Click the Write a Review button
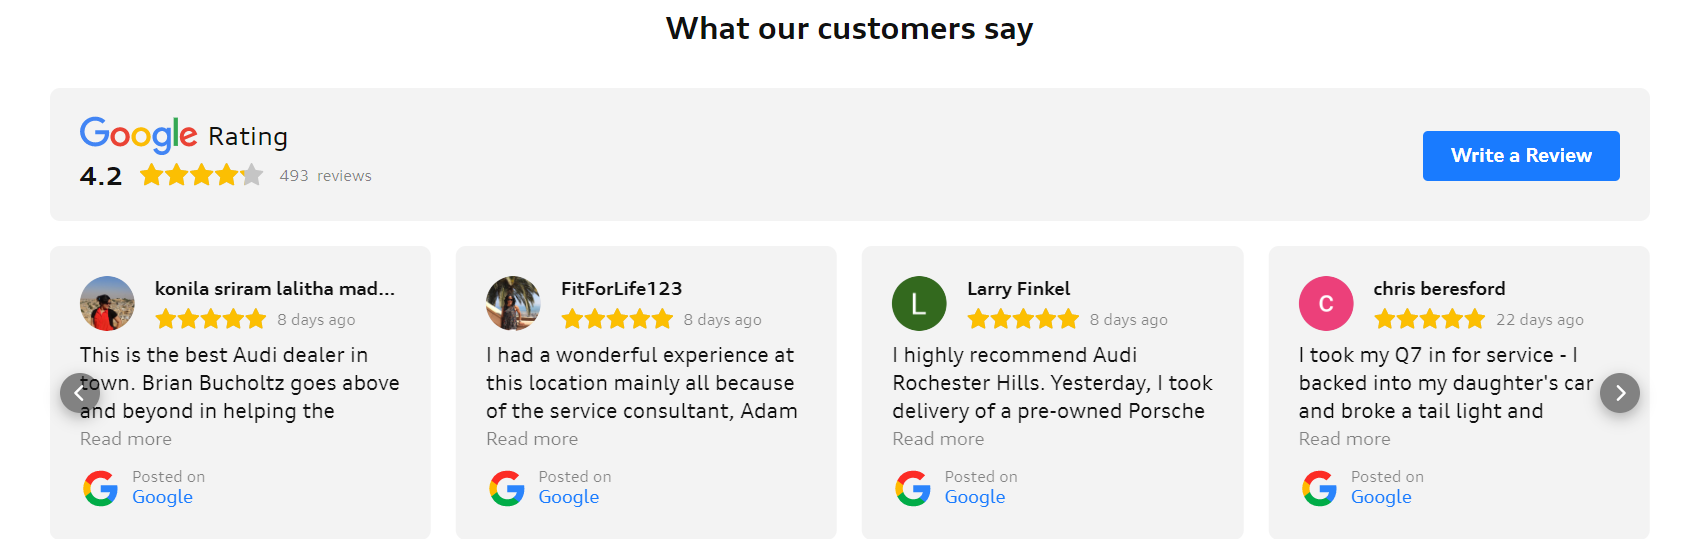 click(x=1520, y=156)
